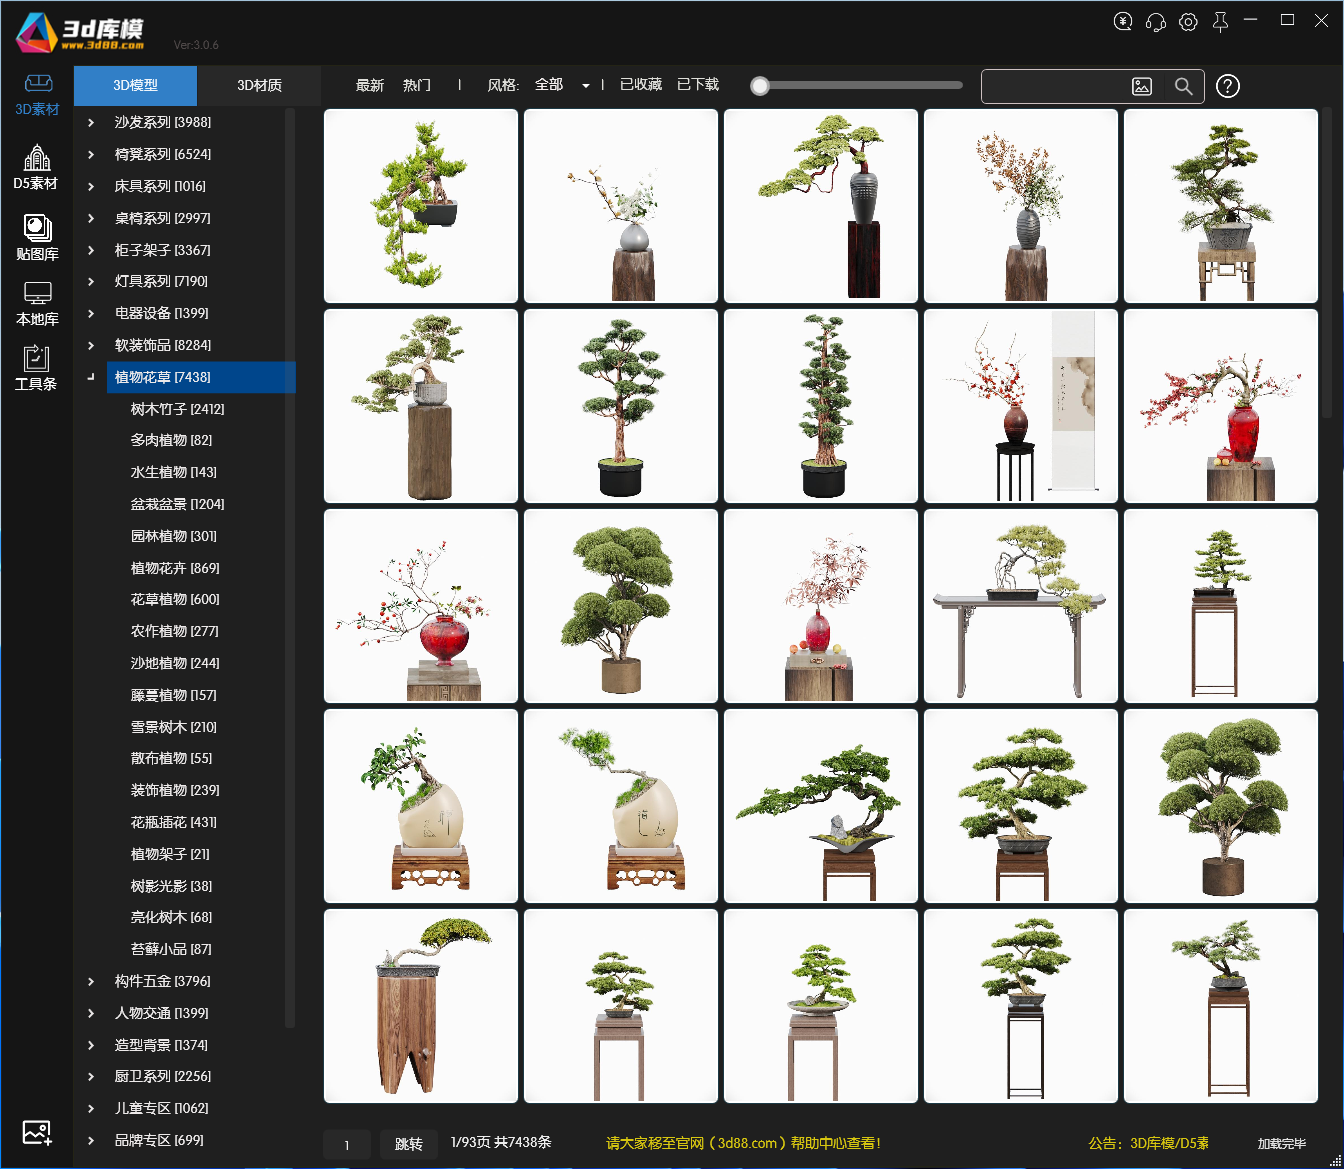Select the 盆栽盆景 [1204] subcategory

pos(177,504)
